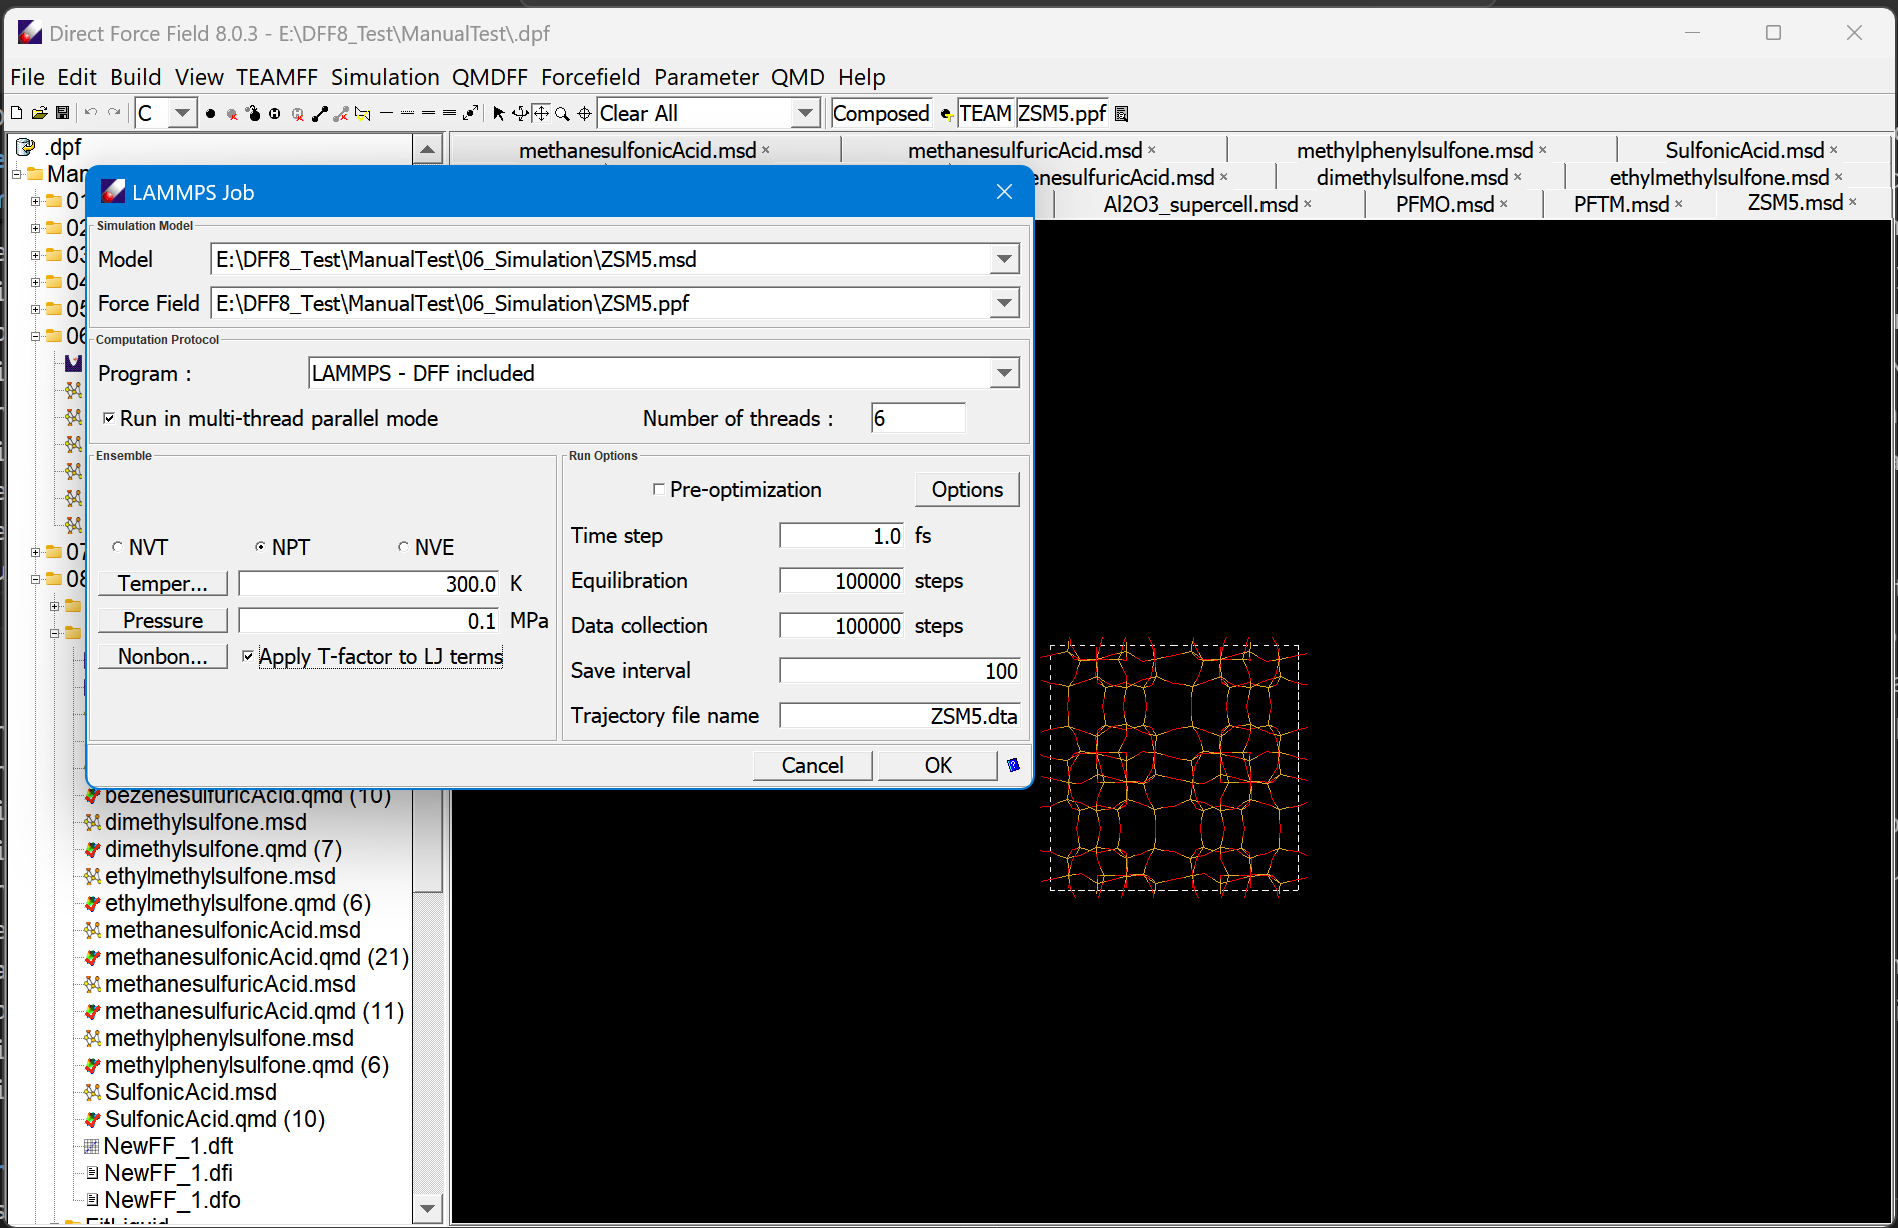This screenshot has height=1228, width=1898.
Task: Open an existing .dpf file
Action: click(40, 112)
